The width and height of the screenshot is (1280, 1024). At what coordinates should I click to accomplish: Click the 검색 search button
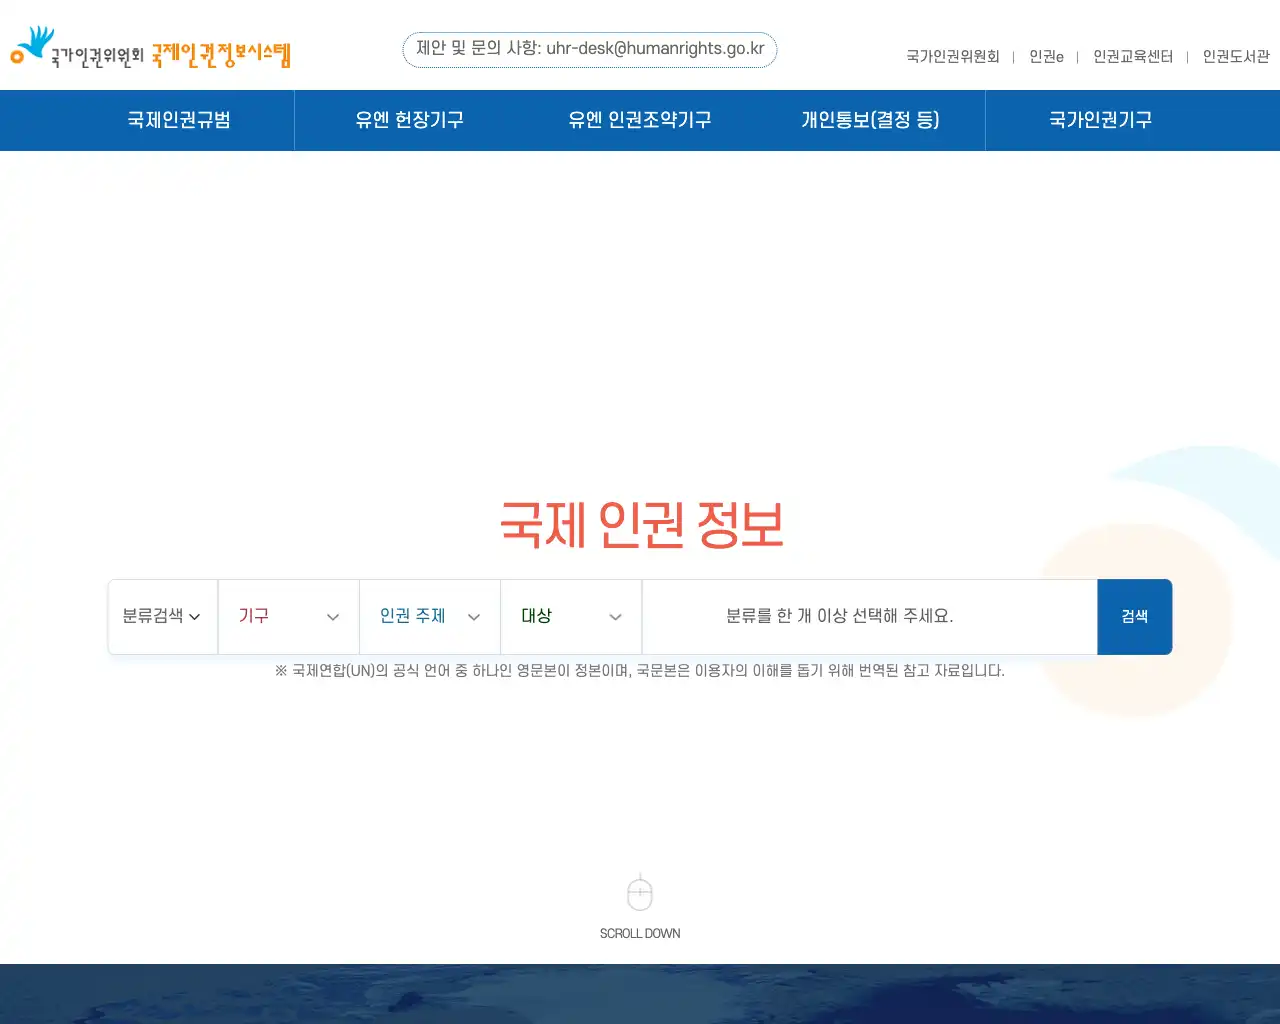click(x=1134, y=616)
